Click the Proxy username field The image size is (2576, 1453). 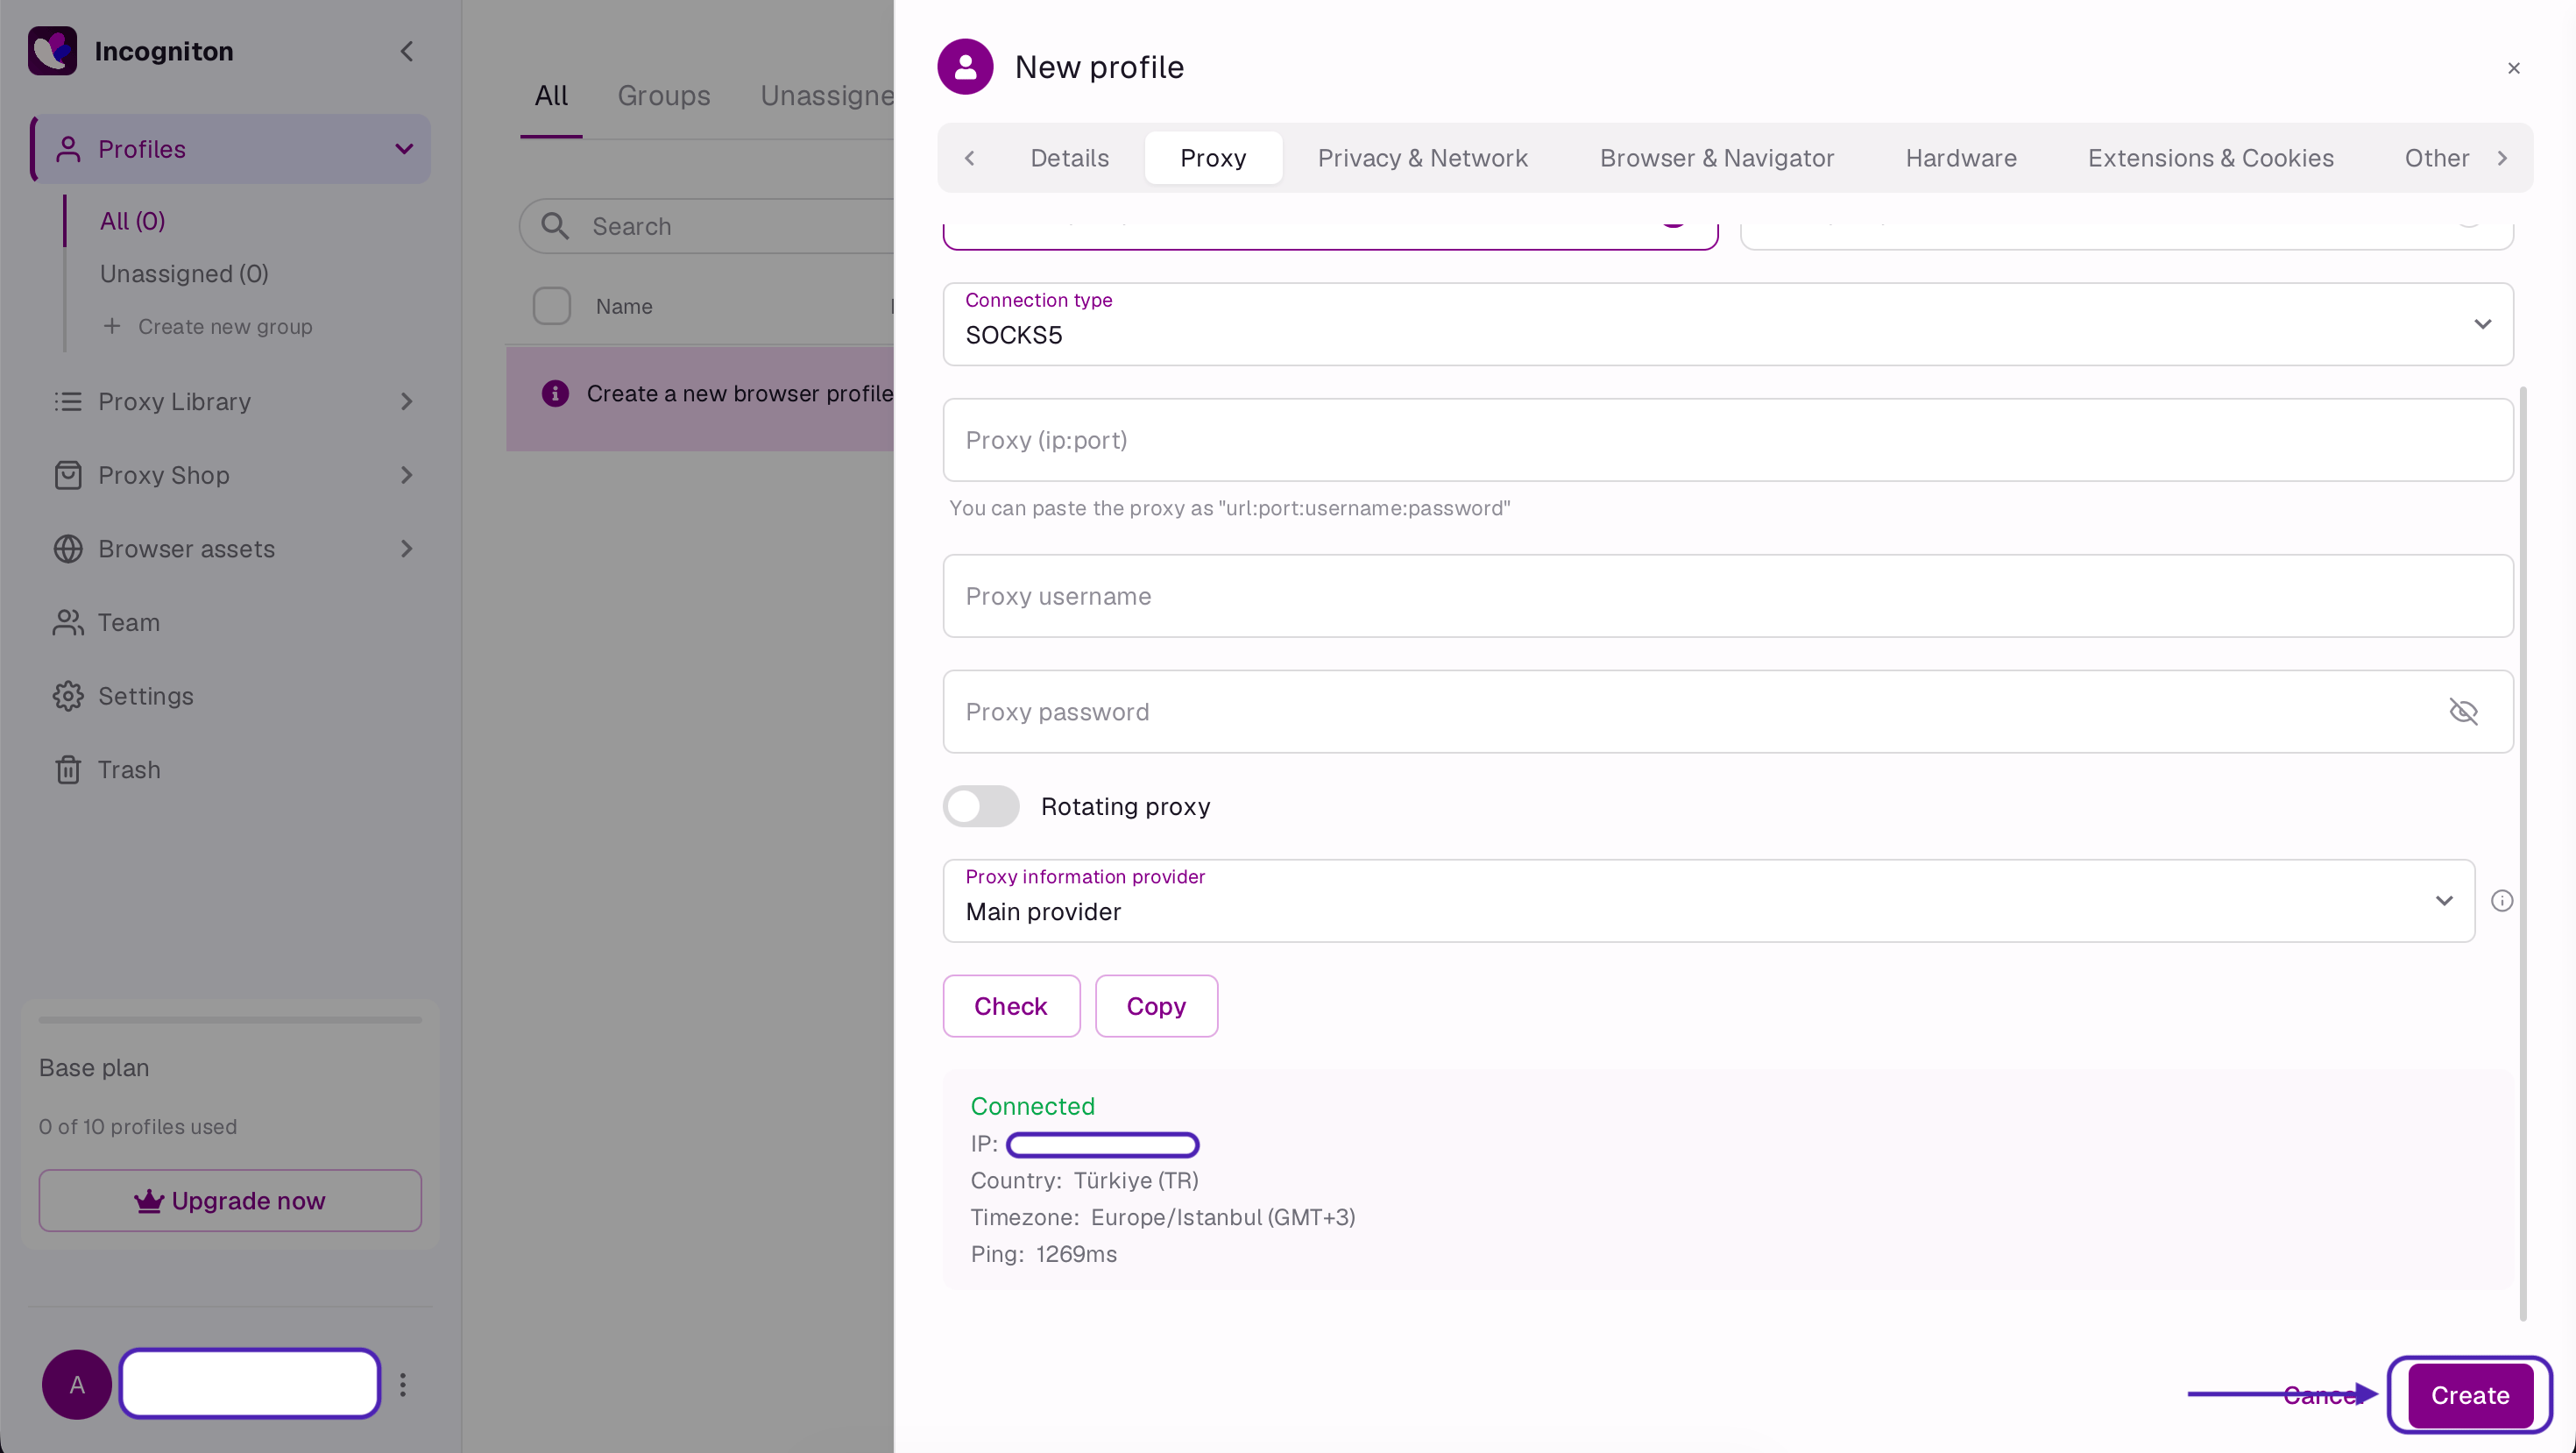(x=1727, y=596)
